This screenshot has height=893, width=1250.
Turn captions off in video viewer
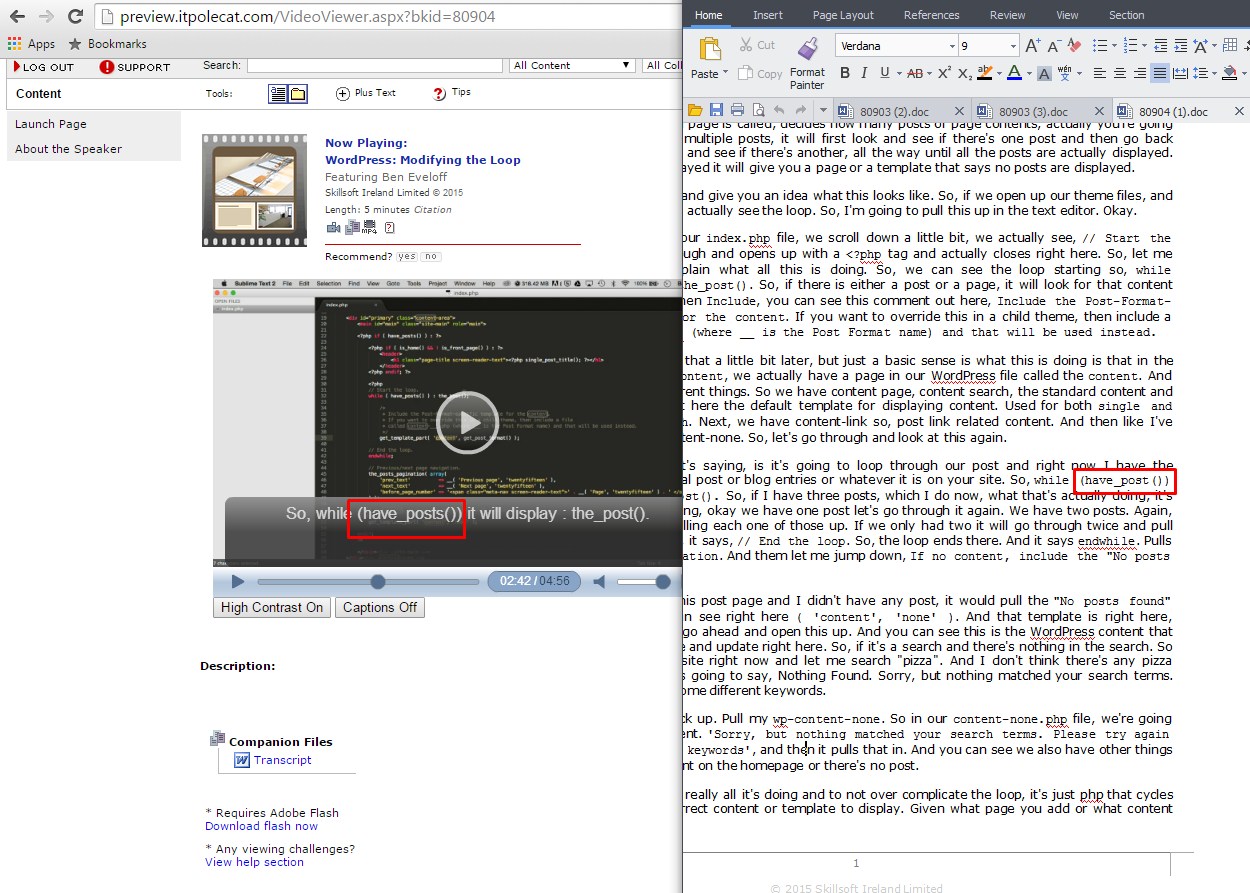point(380,608)
